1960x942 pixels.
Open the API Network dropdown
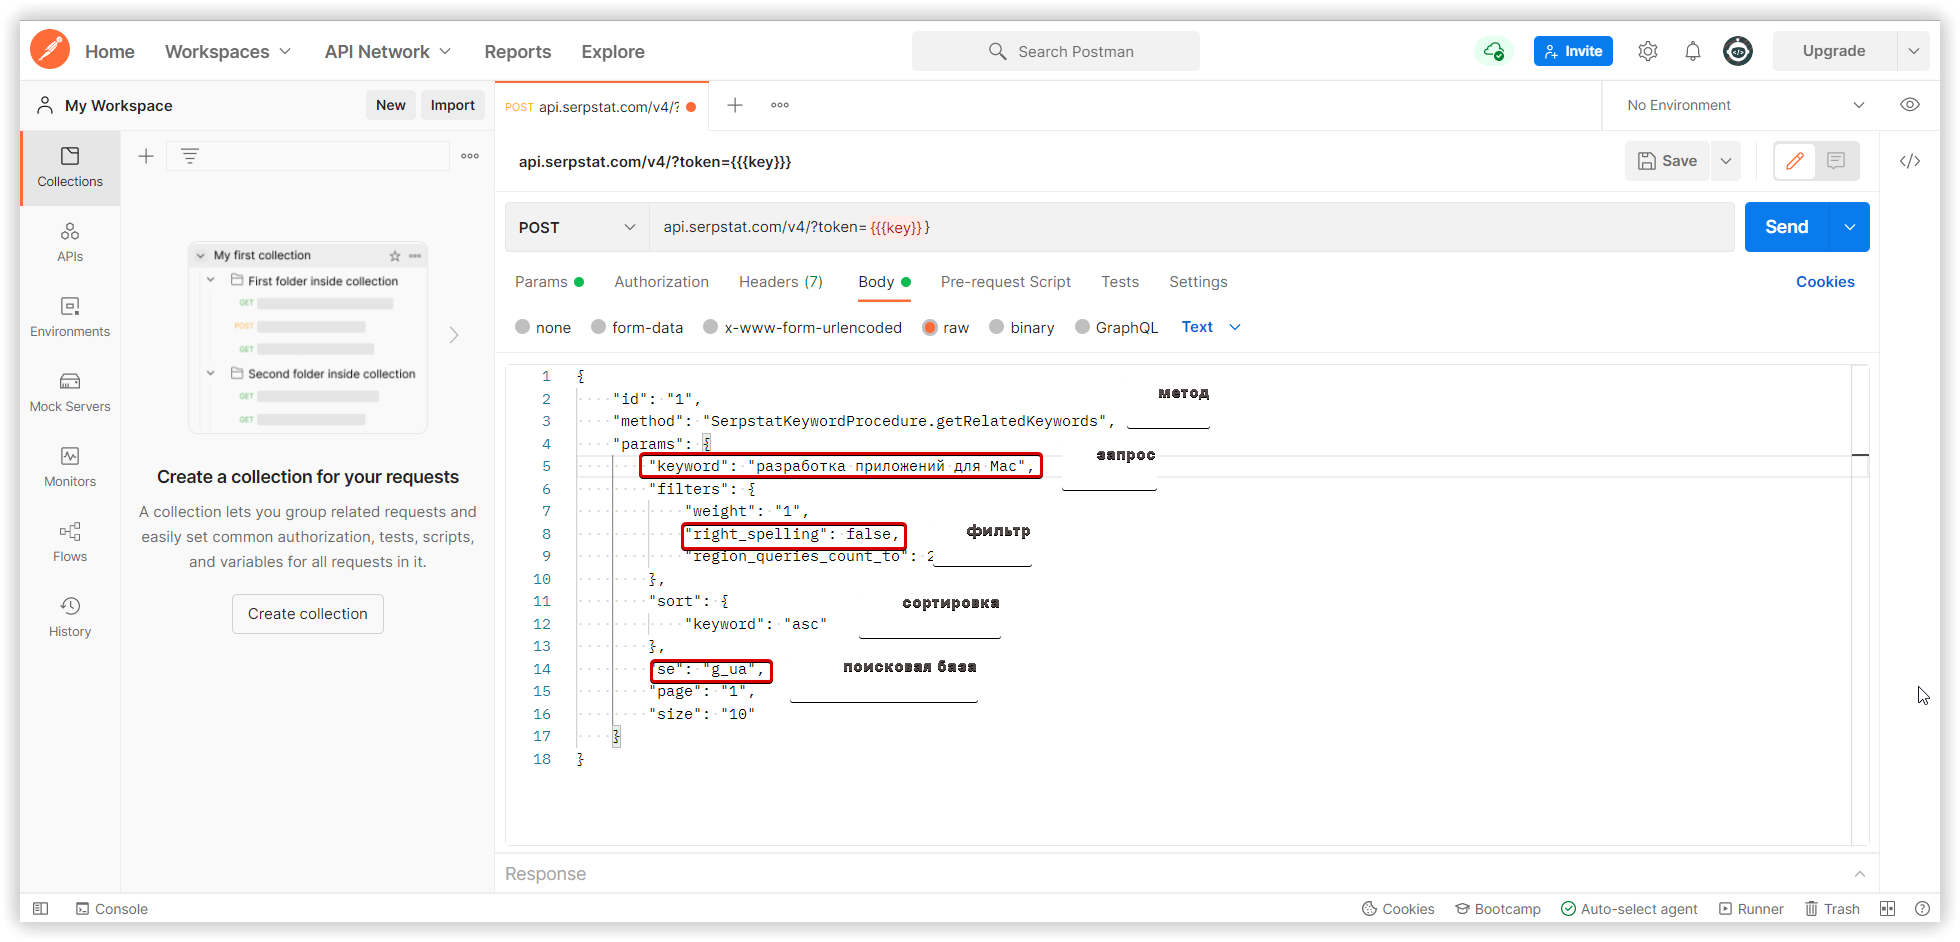388,51
